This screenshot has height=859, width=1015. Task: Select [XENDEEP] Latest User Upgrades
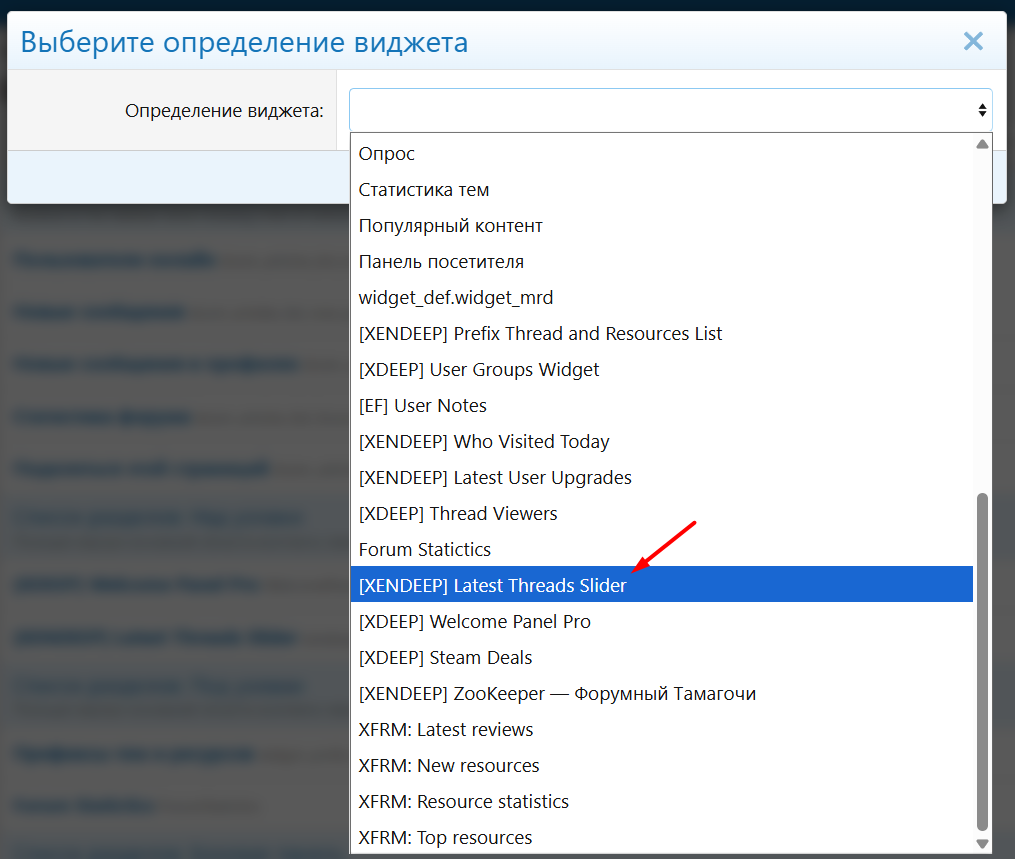tap(662, 477)
